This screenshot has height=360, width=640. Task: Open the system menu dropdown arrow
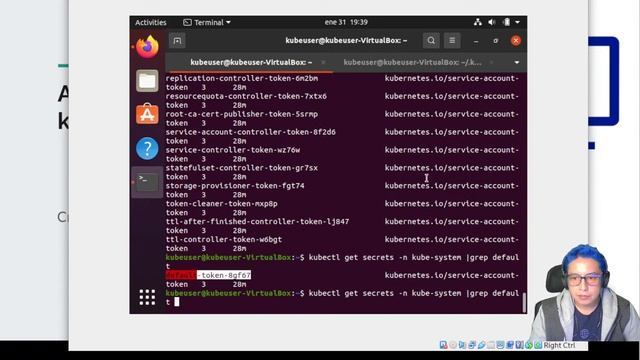point(517,22)
